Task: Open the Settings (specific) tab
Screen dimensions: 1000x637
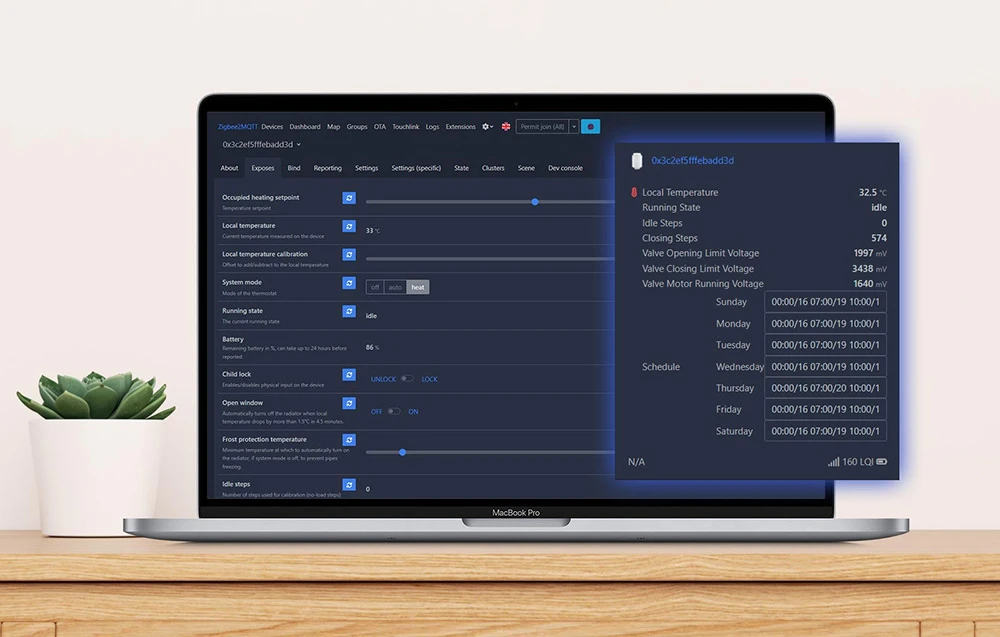Action: click(416, 168)
